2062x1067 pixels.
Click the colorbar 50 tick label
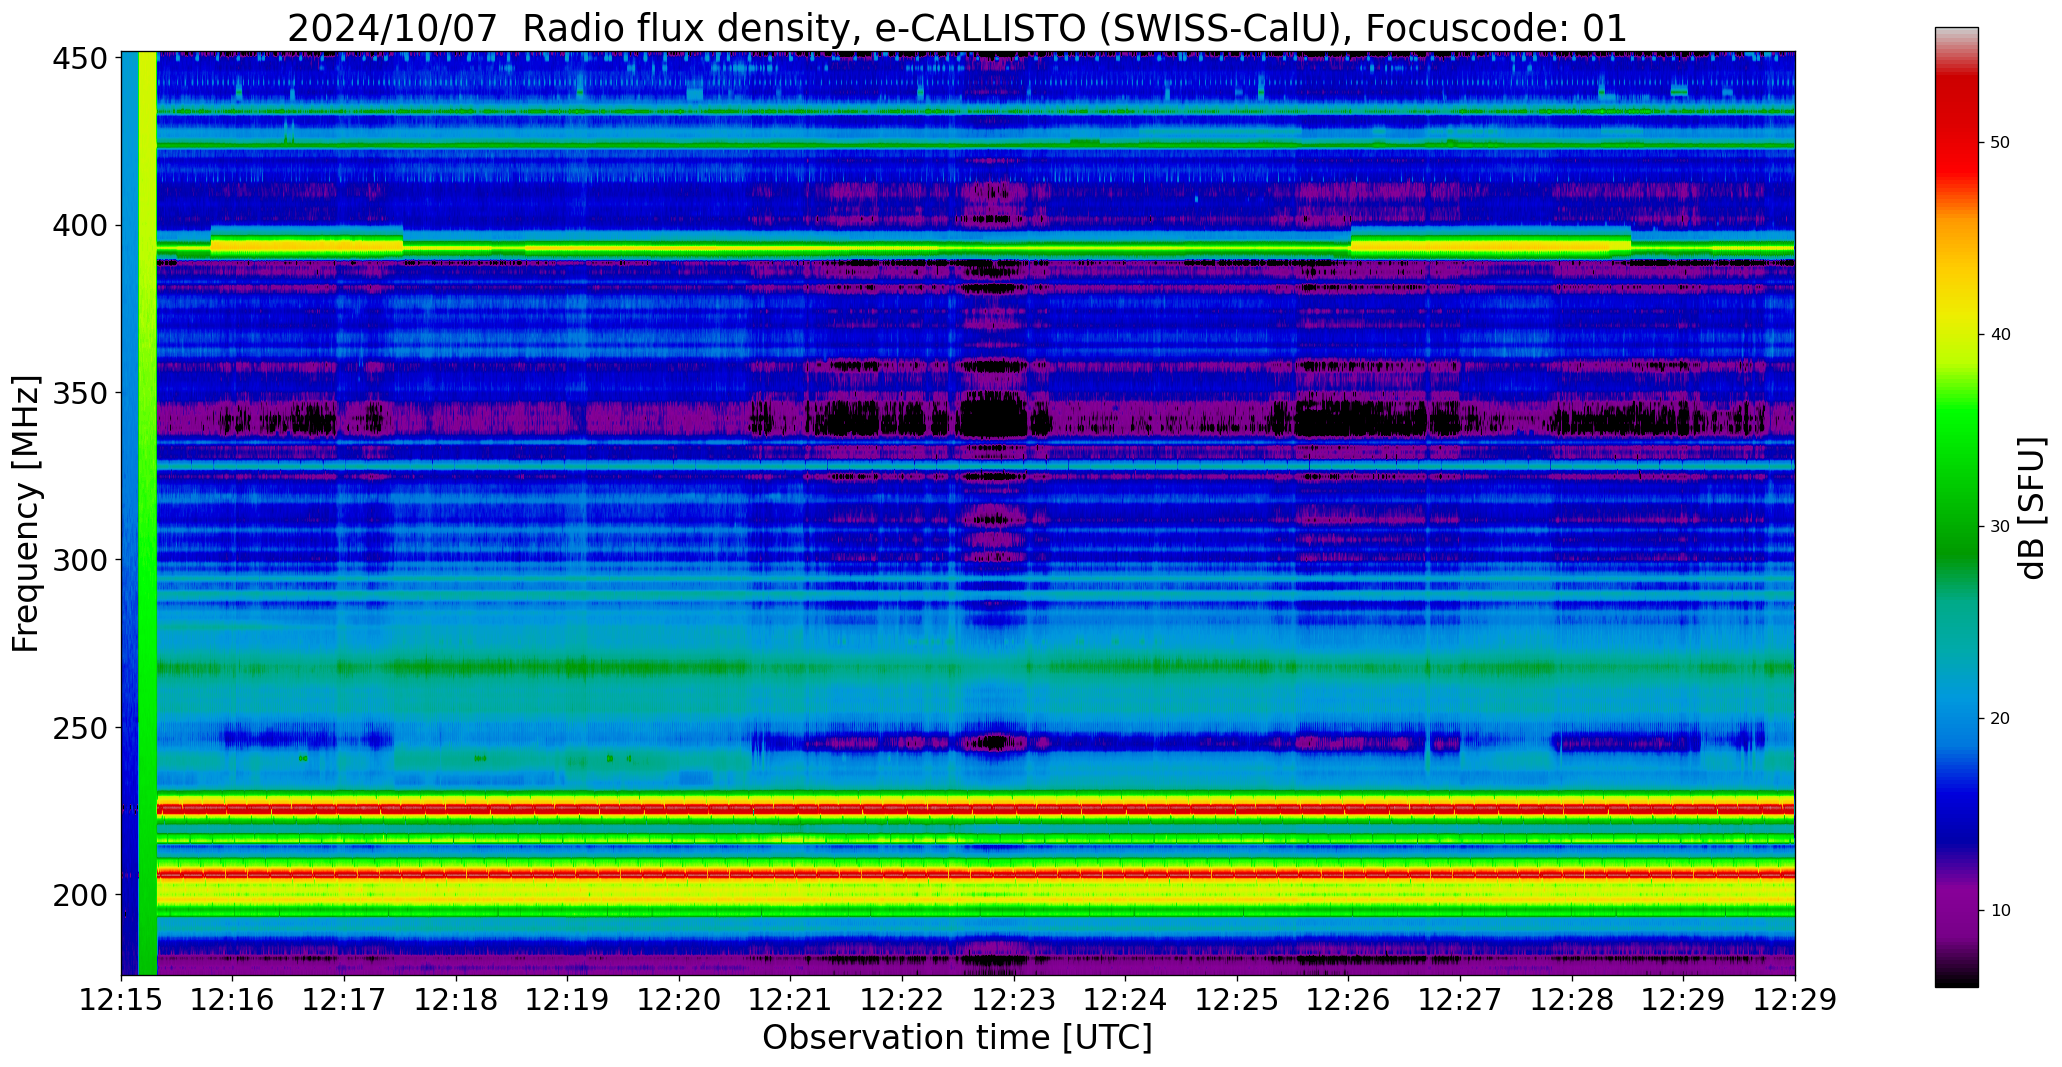click(2000, 143)
